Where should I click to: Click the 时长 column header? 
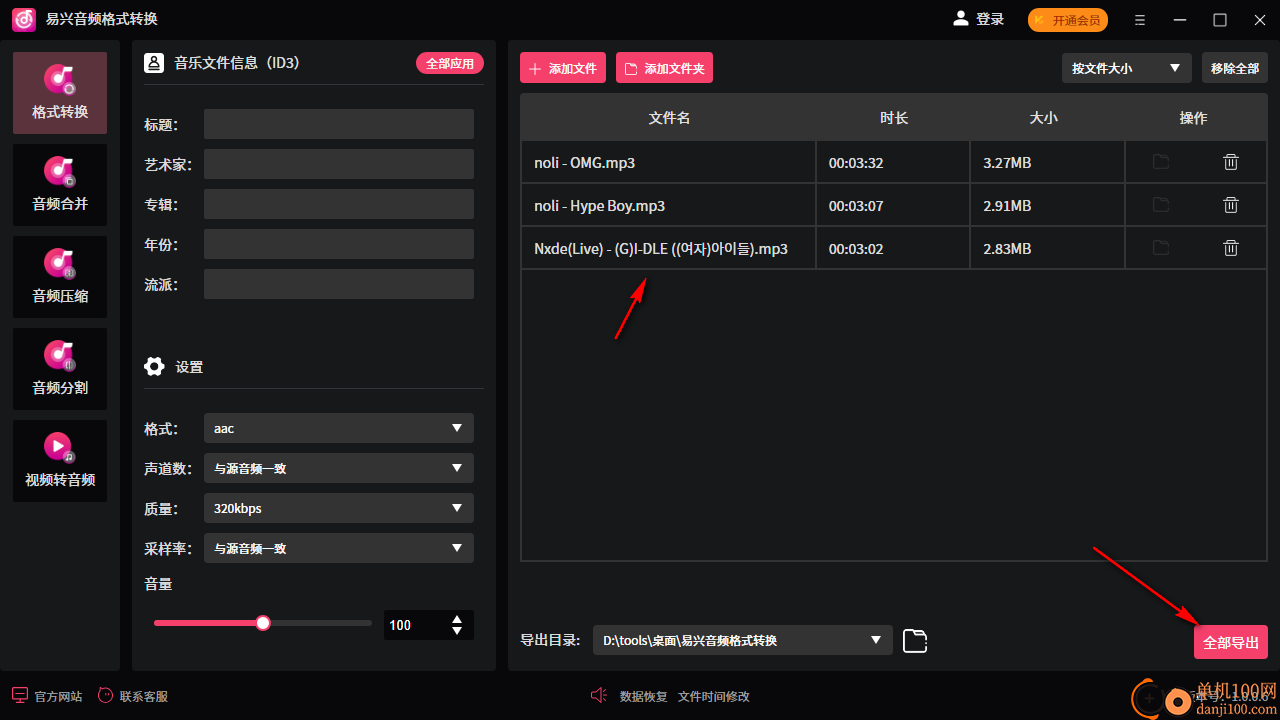tap(894, 118)
